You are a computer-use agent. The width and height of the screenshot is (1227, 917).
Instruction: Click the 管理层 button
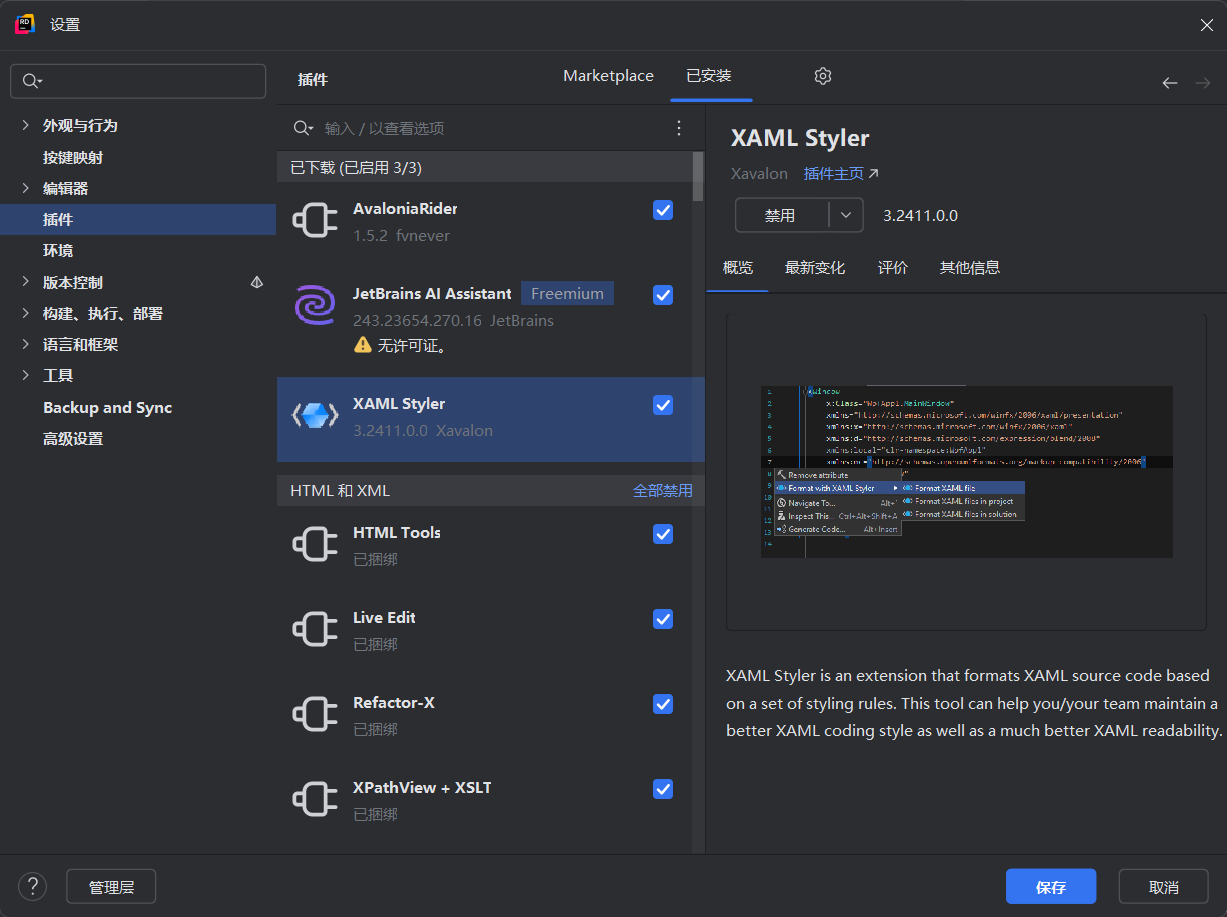coord(111,887)
